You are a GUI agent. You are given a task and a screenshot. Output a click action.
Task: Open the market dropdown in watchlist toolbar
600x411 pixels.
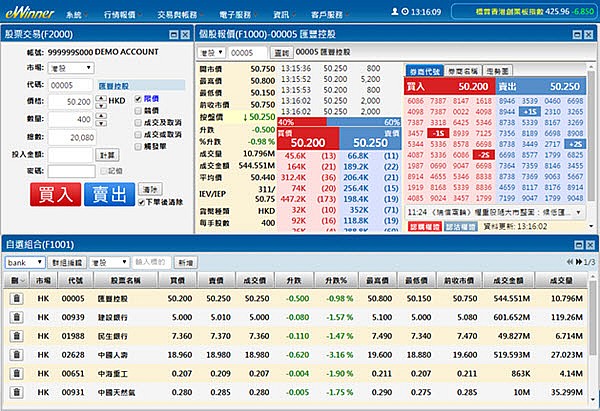tap(109, 263)
